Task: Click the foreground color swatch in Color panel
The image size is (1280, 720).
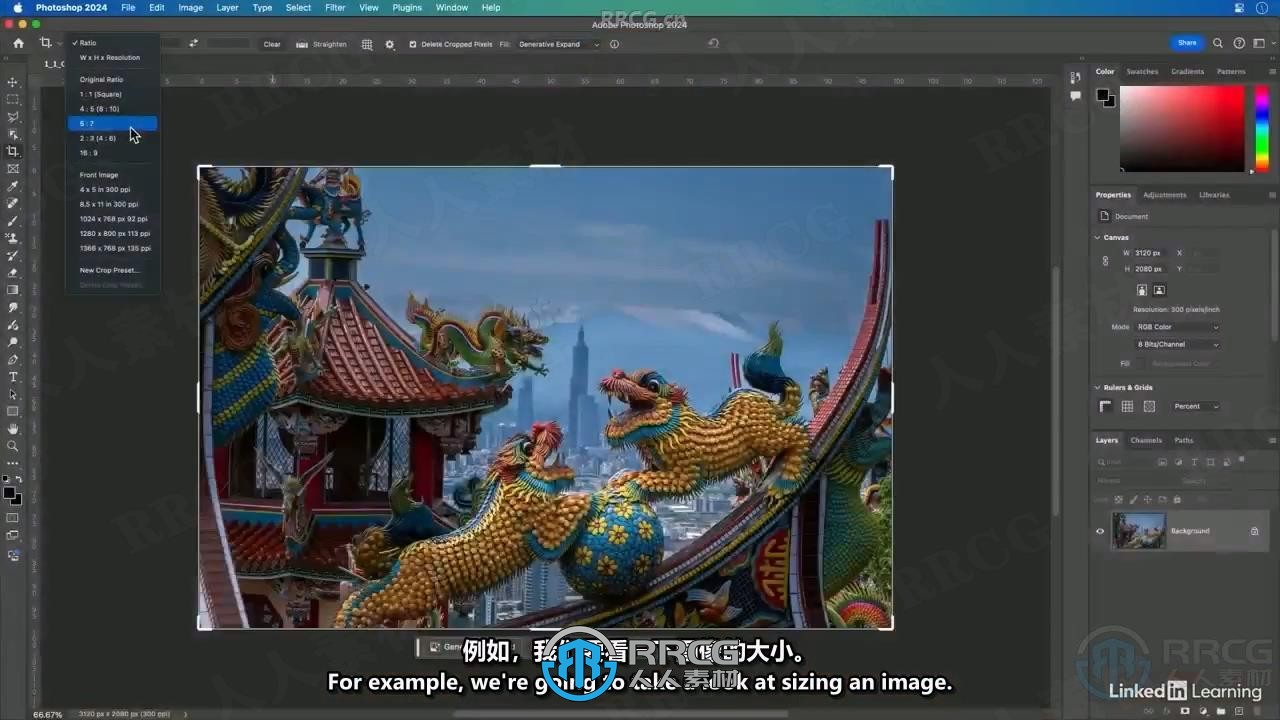Action: (1103, 95)
